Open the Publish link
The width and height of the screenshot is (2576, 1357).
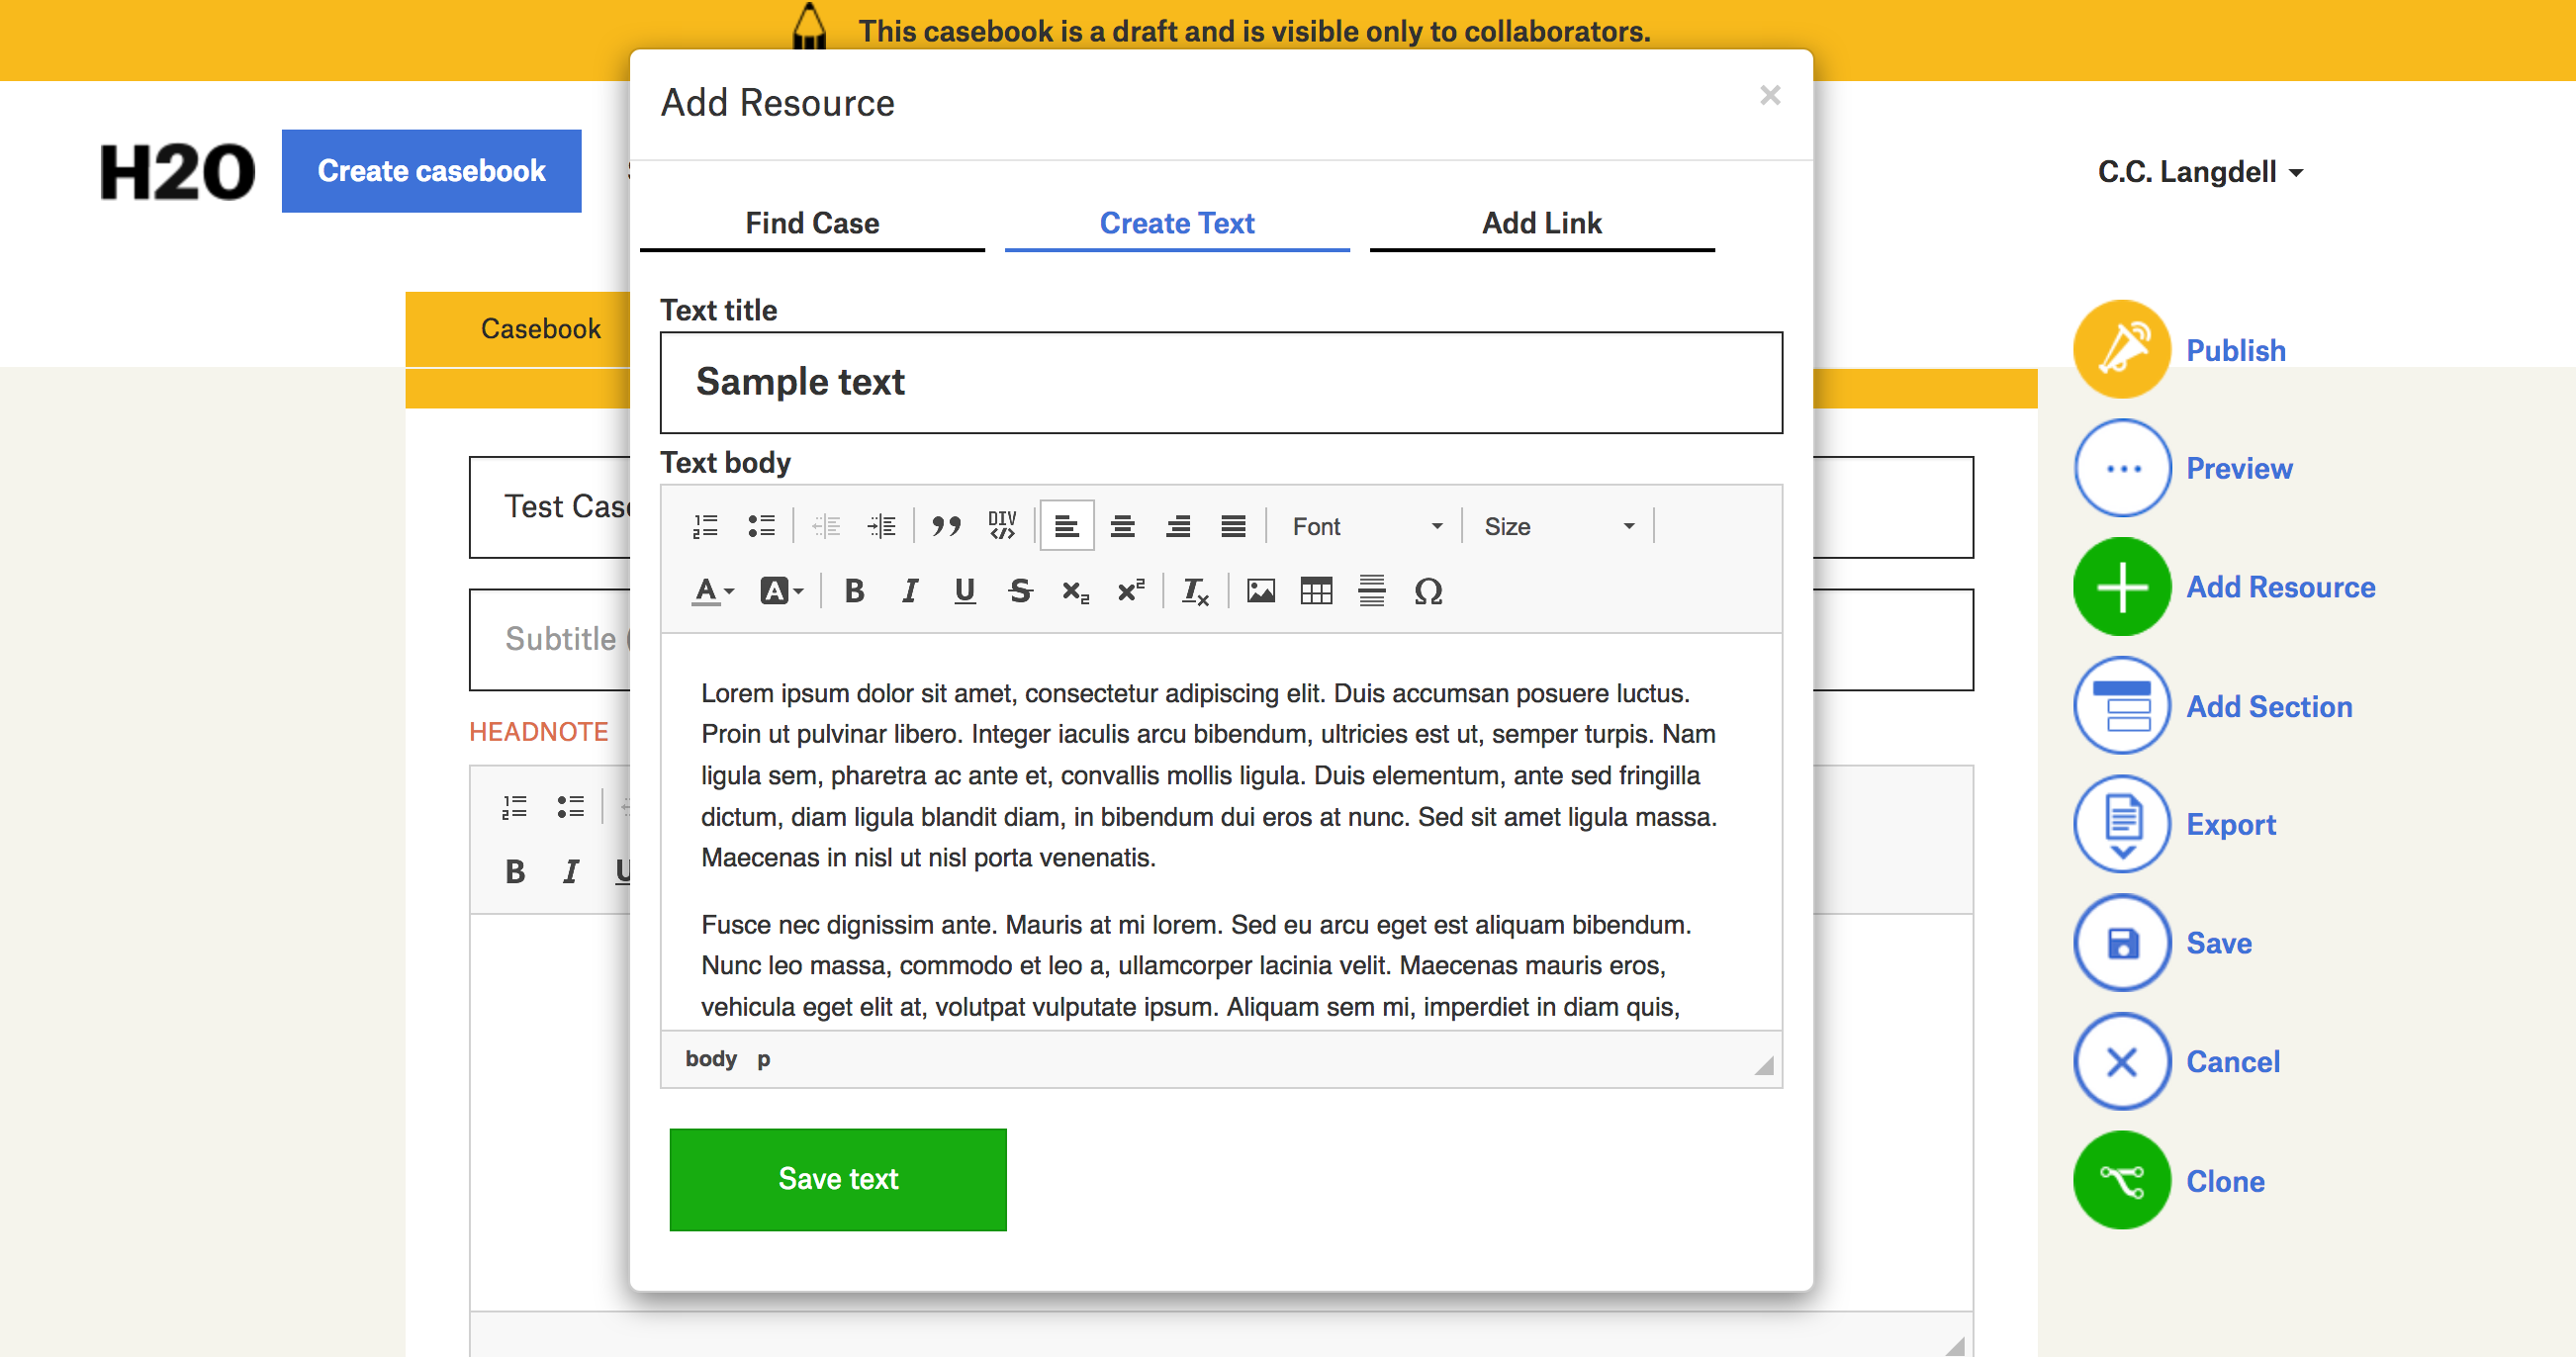click(x=2236, y=350)
